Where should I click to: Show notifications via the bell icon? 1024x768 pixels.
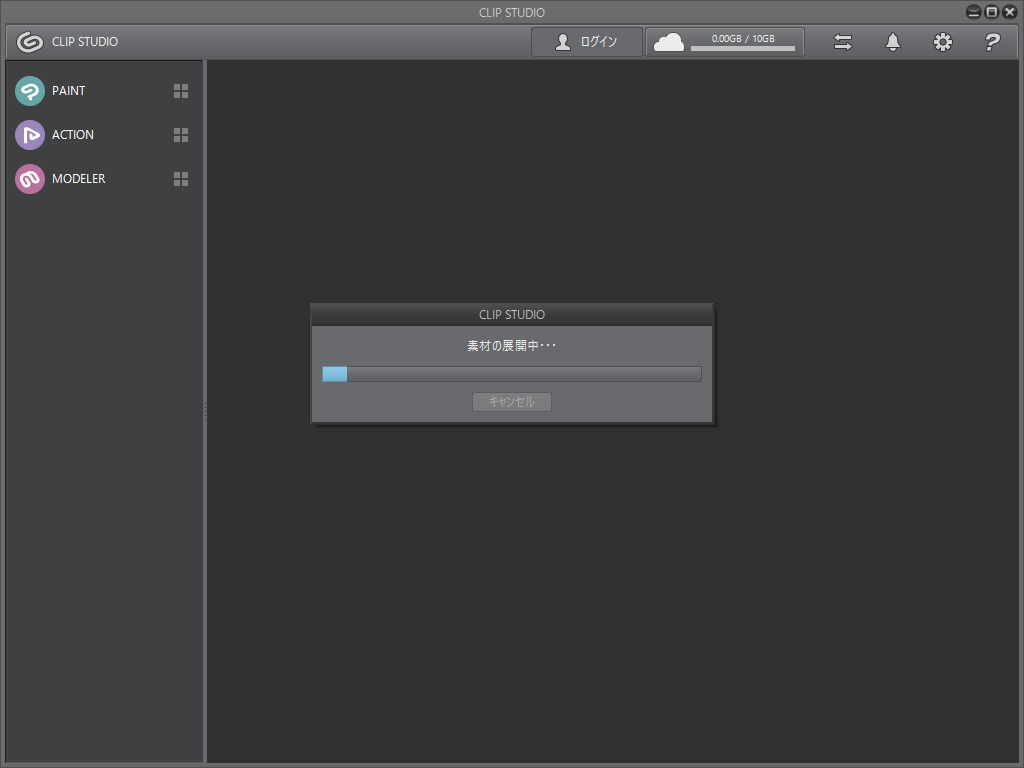893,42
